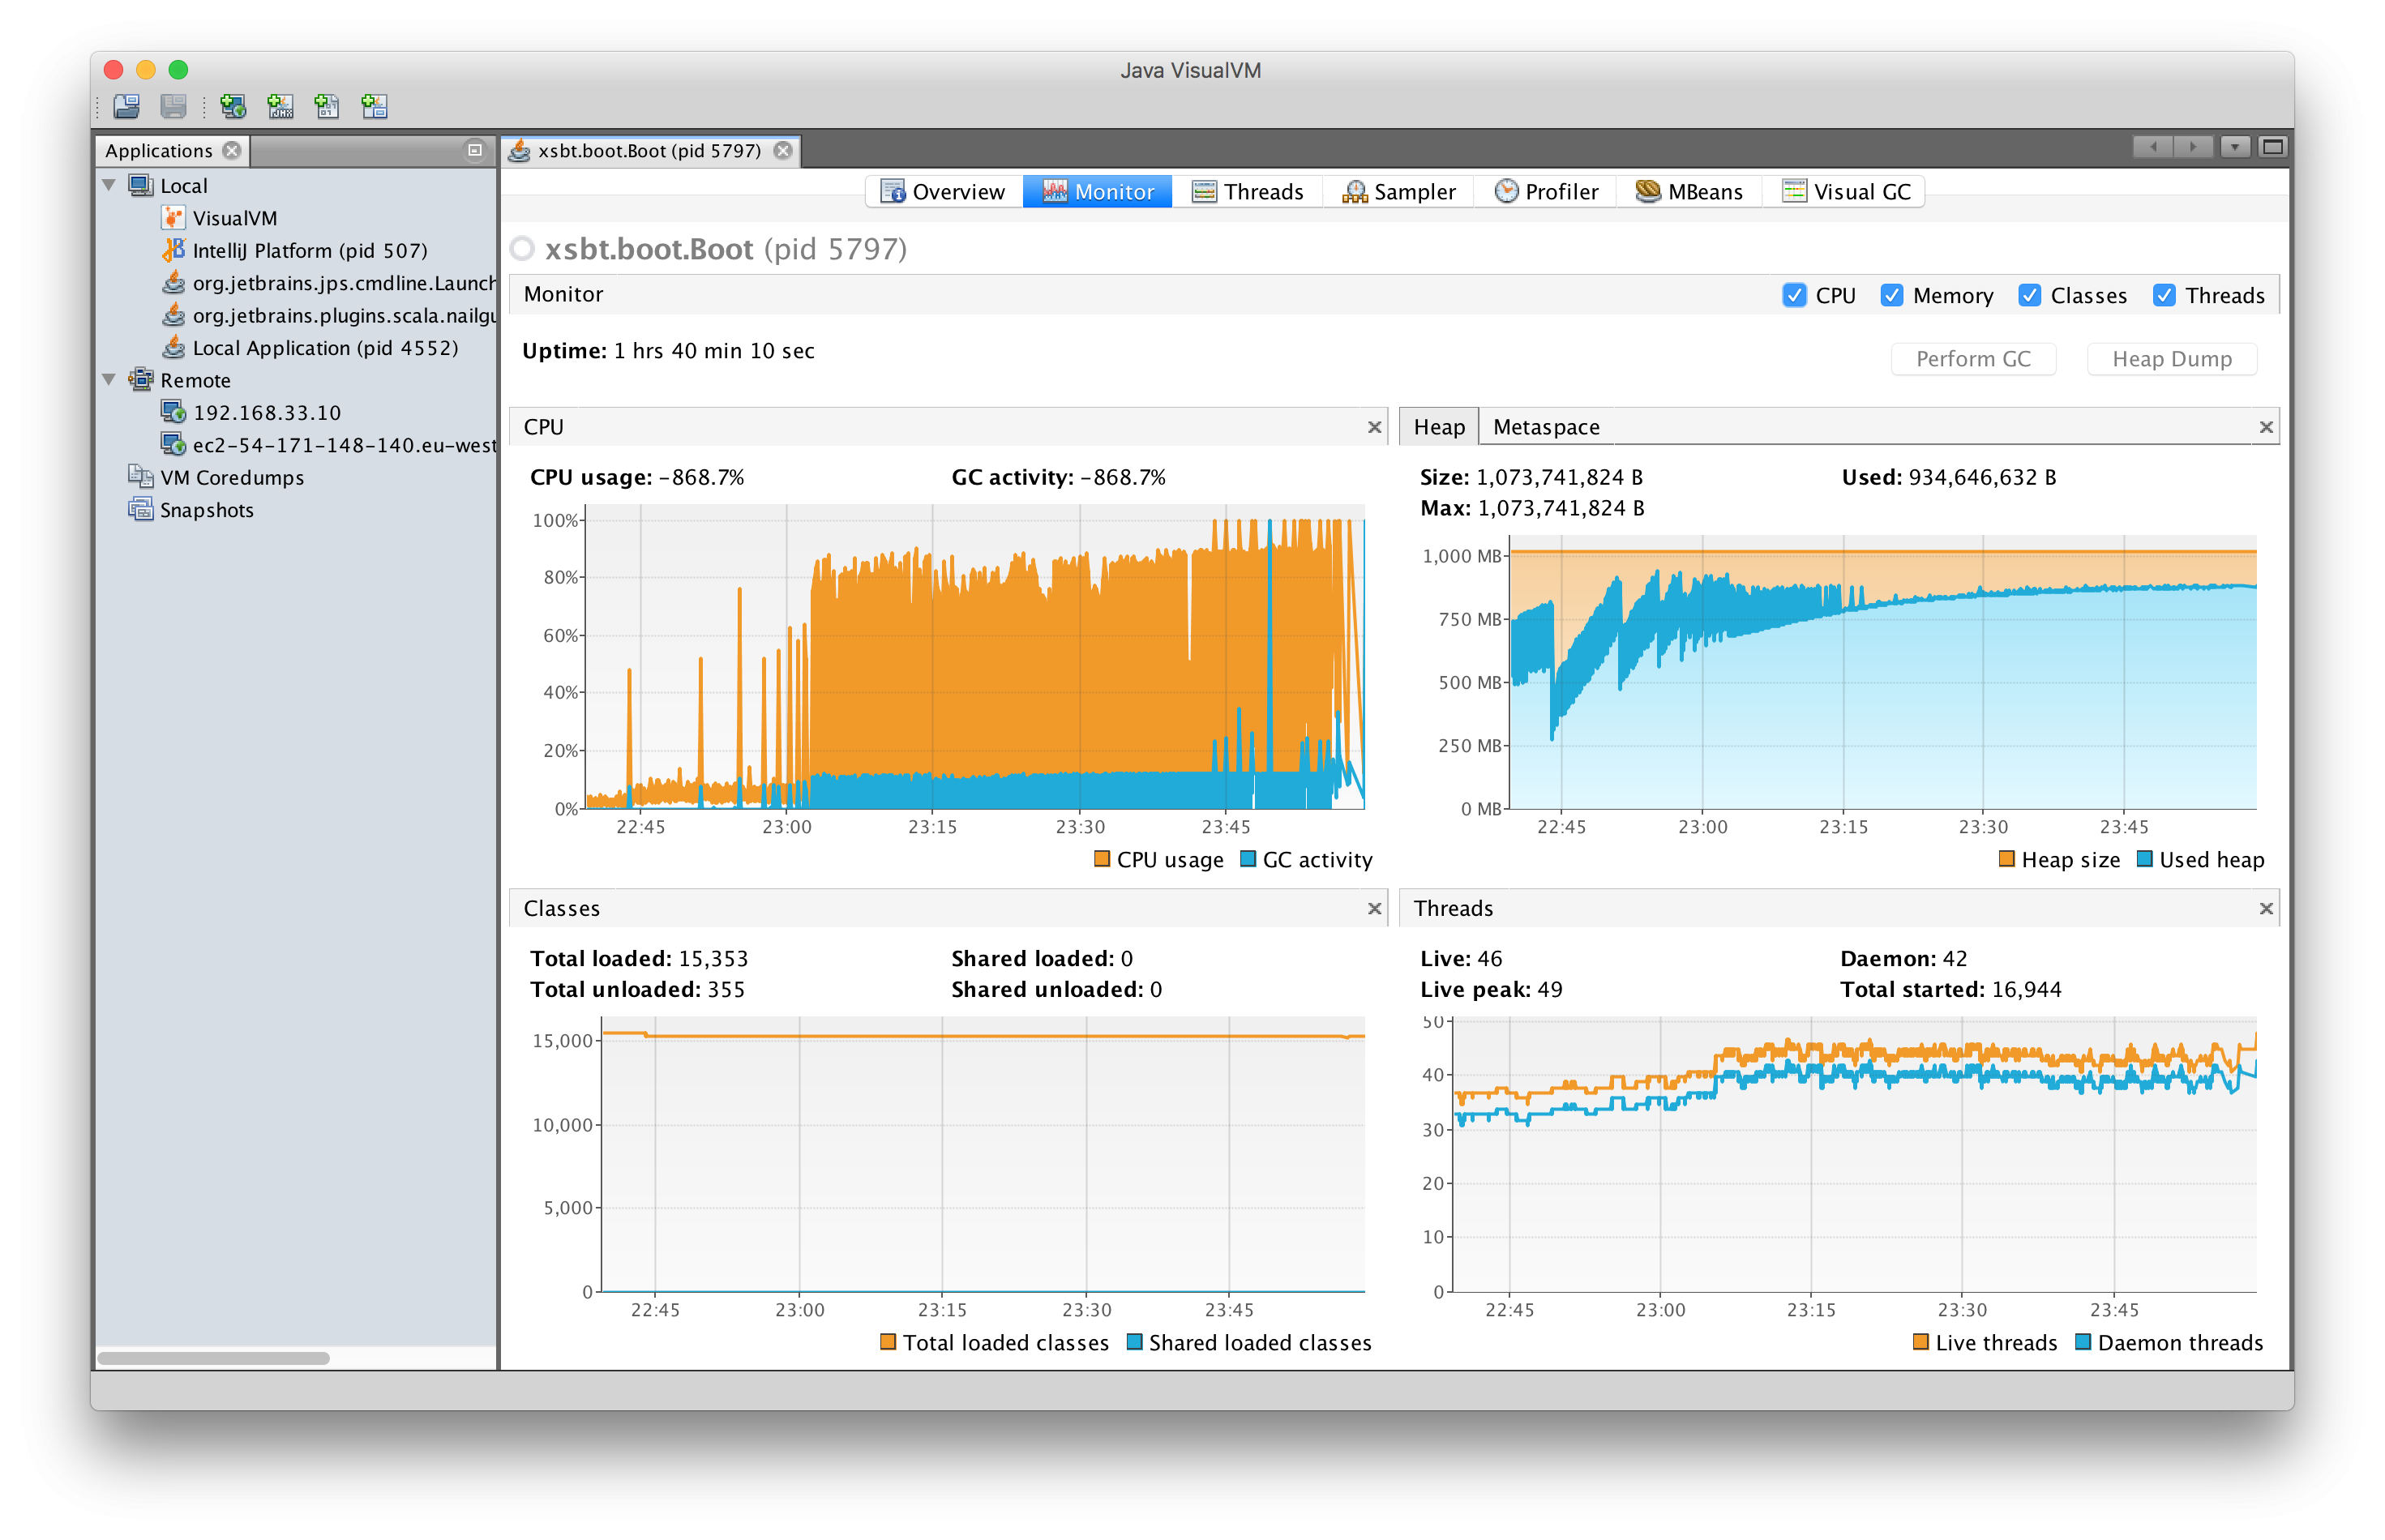
Task: Select the Snapshots tree item
Action: [207, 509]
